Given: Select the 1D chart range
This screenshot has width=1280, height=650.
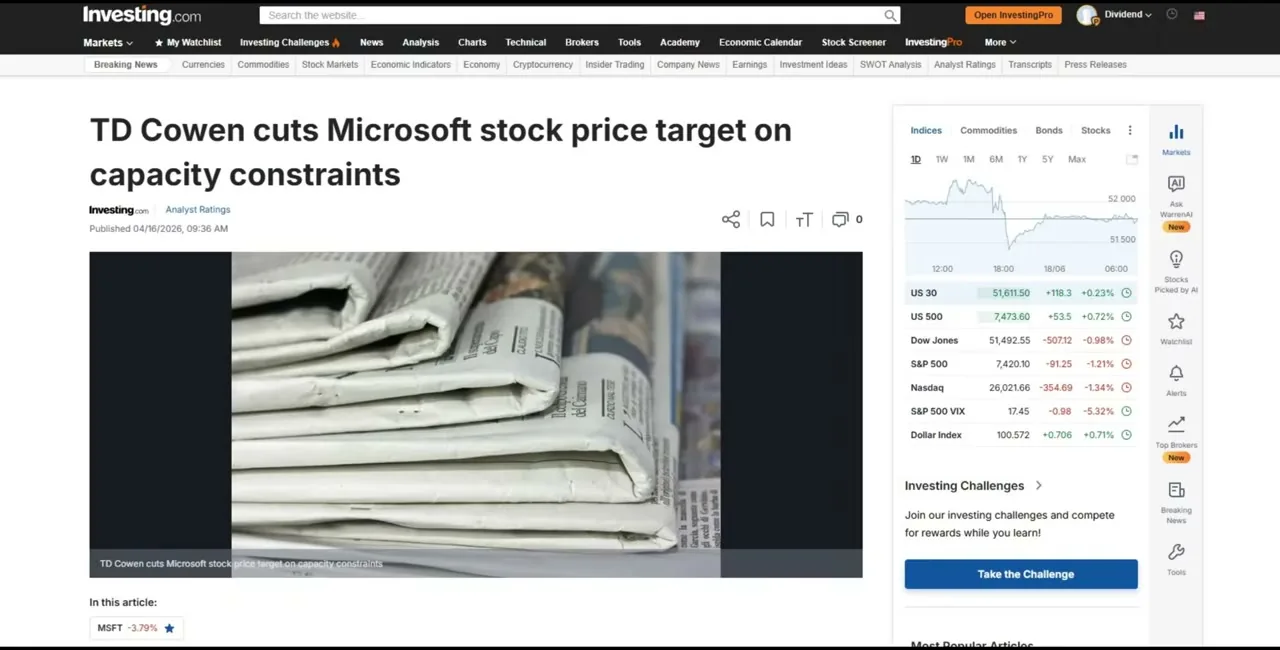Looking at the screenshot, I should [916, 159].
